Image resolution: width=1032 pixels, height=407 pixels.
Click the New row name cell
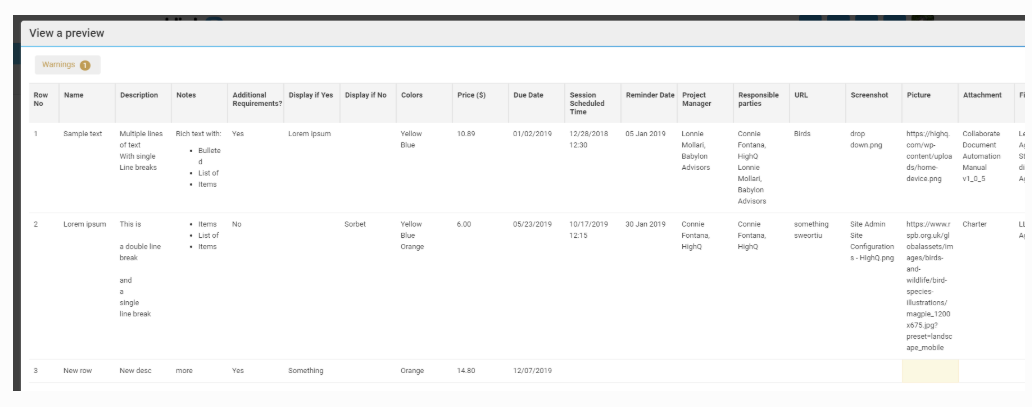click(78, 371)
